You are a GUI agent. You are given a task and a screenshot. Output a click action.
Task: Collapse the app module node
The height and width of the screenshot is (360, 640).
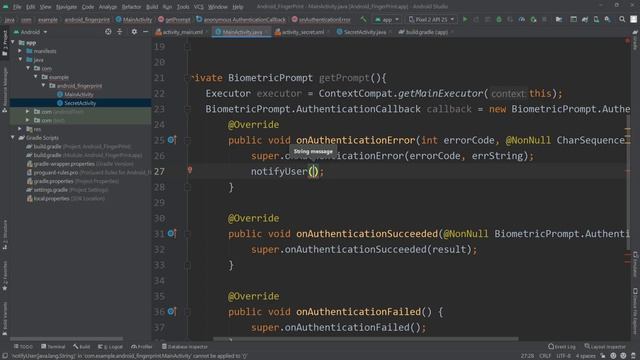13,42
